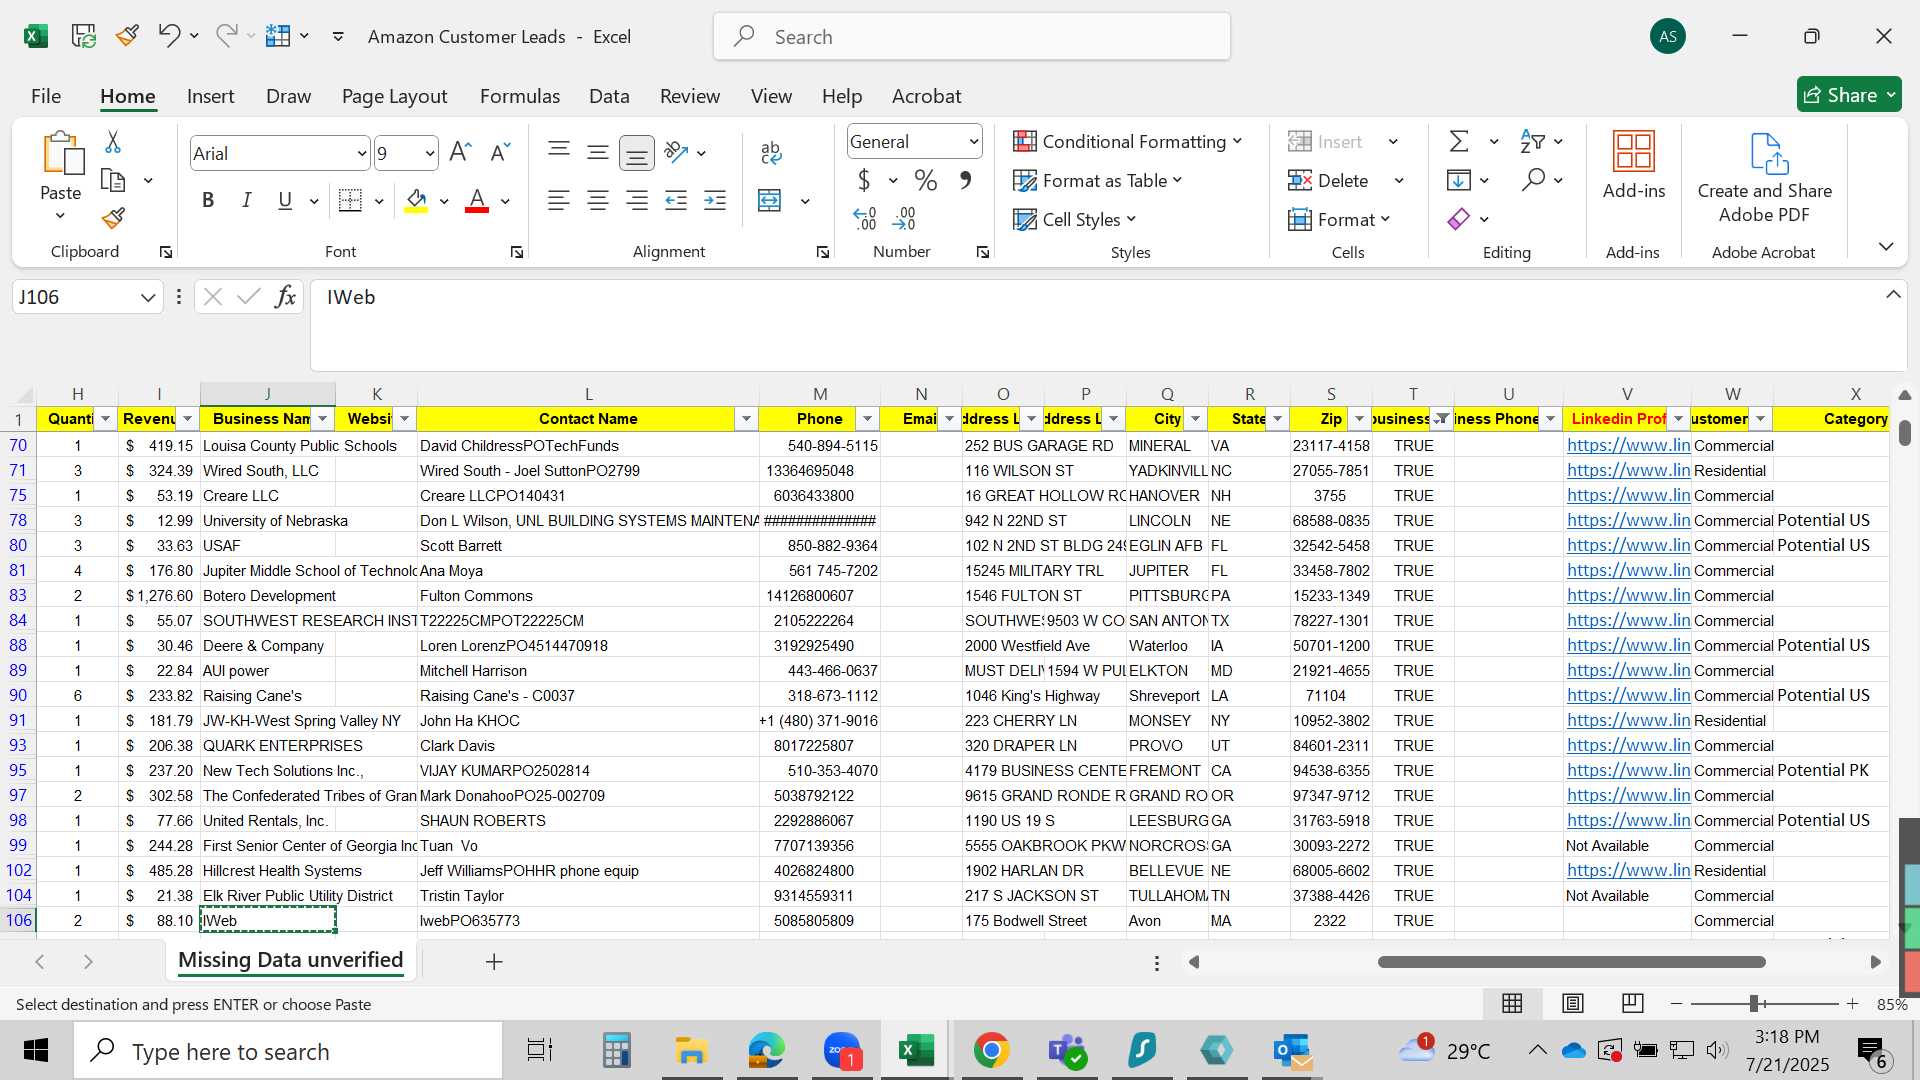
Task: Open Linkedin link for Louisa County Public Schools
Action: (1628, 445)
